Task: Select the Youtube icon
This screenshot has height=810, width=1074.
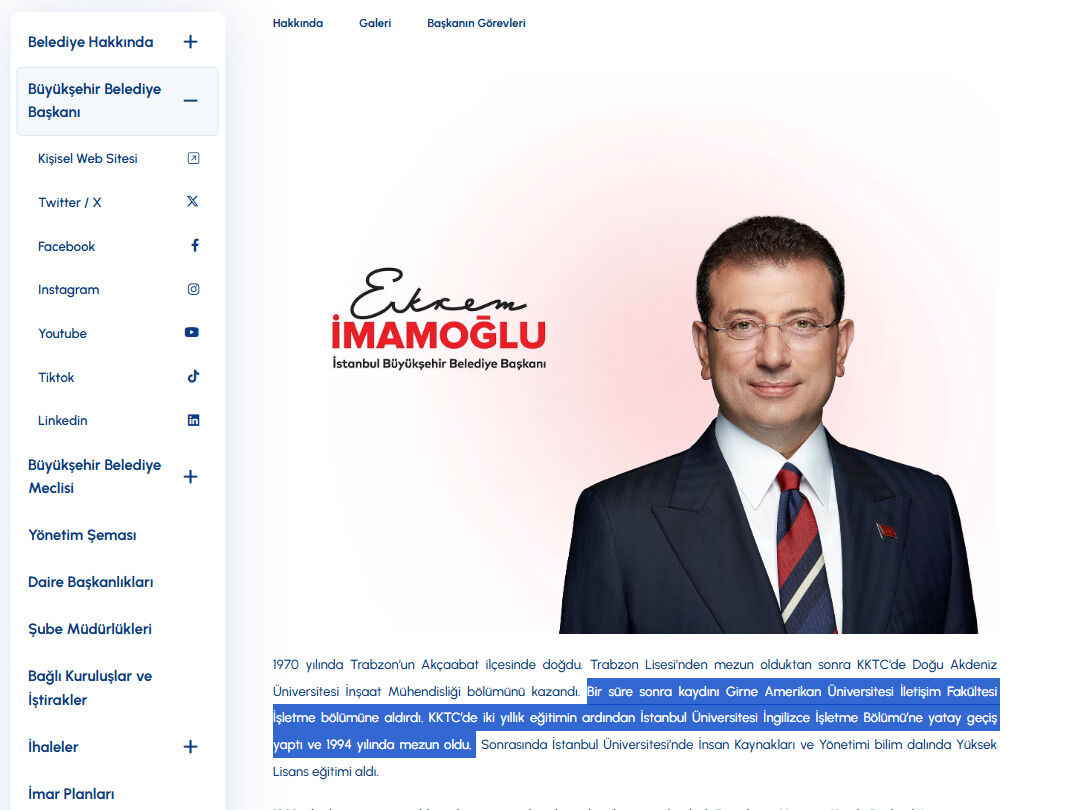Action: [x=191, y=333]
